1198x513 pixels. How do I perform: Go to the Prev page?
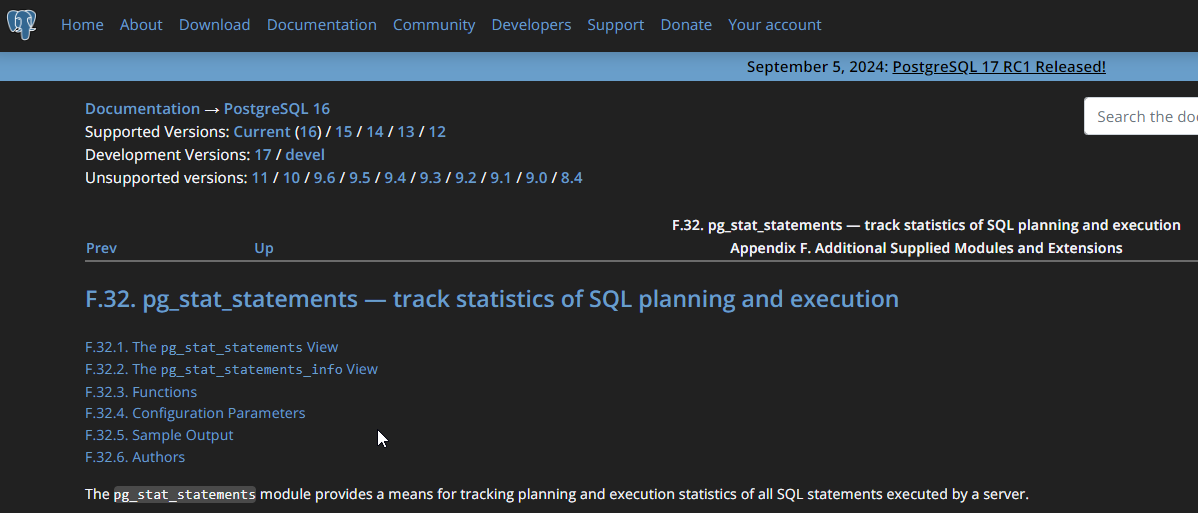(101, 248)
